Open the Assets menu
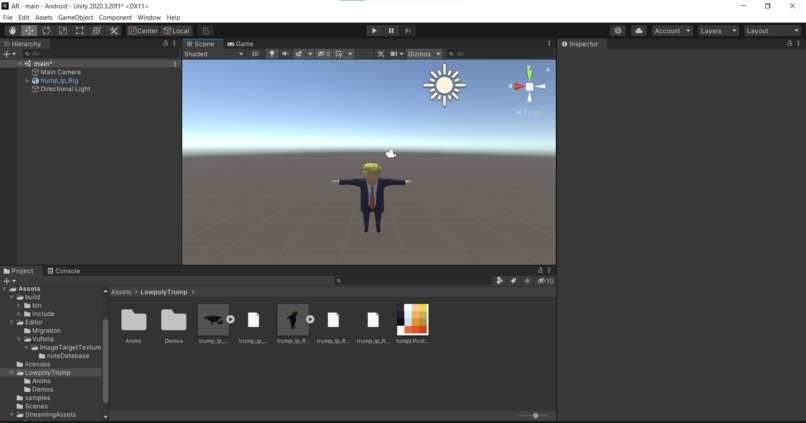This screenshot has width=806, height=423. 44,17
